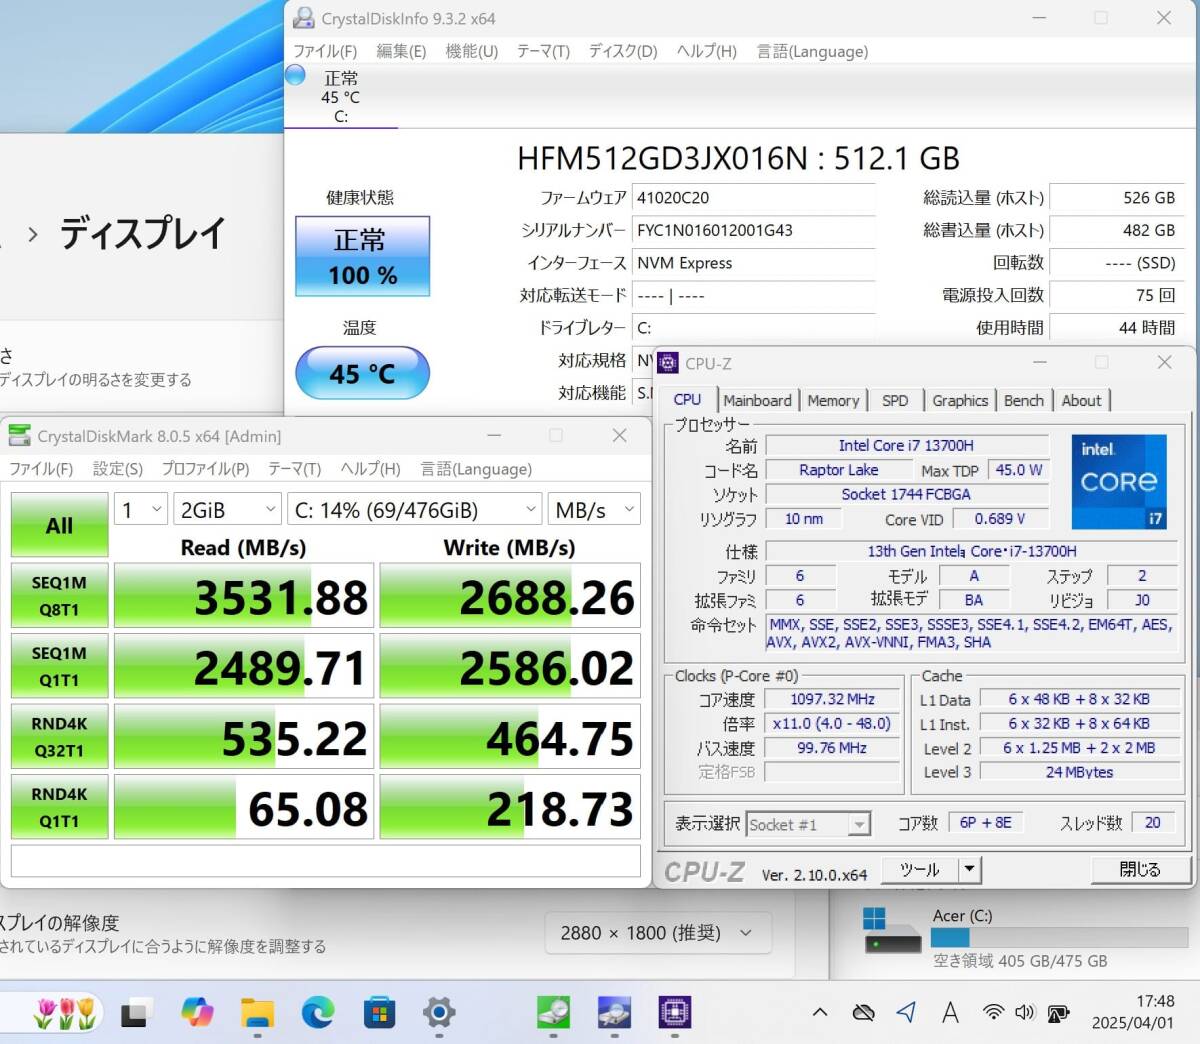Open Microsoft Store from the taskbar
Viewport: 1200px width, 1044px height.
pyautogui.click(x=379, y=1013)
